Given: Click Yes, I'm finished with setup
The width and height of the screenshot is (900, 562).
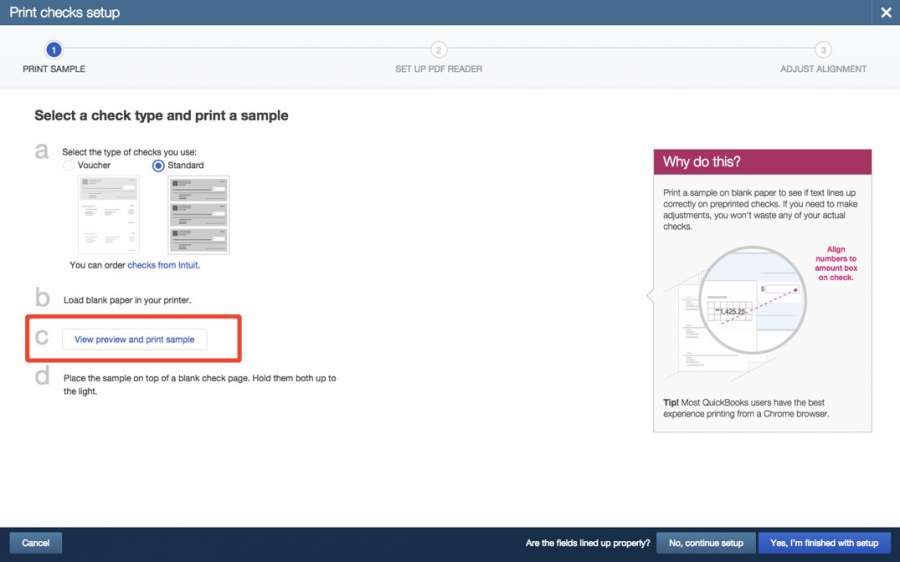Looking at the screenshot, I should coord(823,543).
